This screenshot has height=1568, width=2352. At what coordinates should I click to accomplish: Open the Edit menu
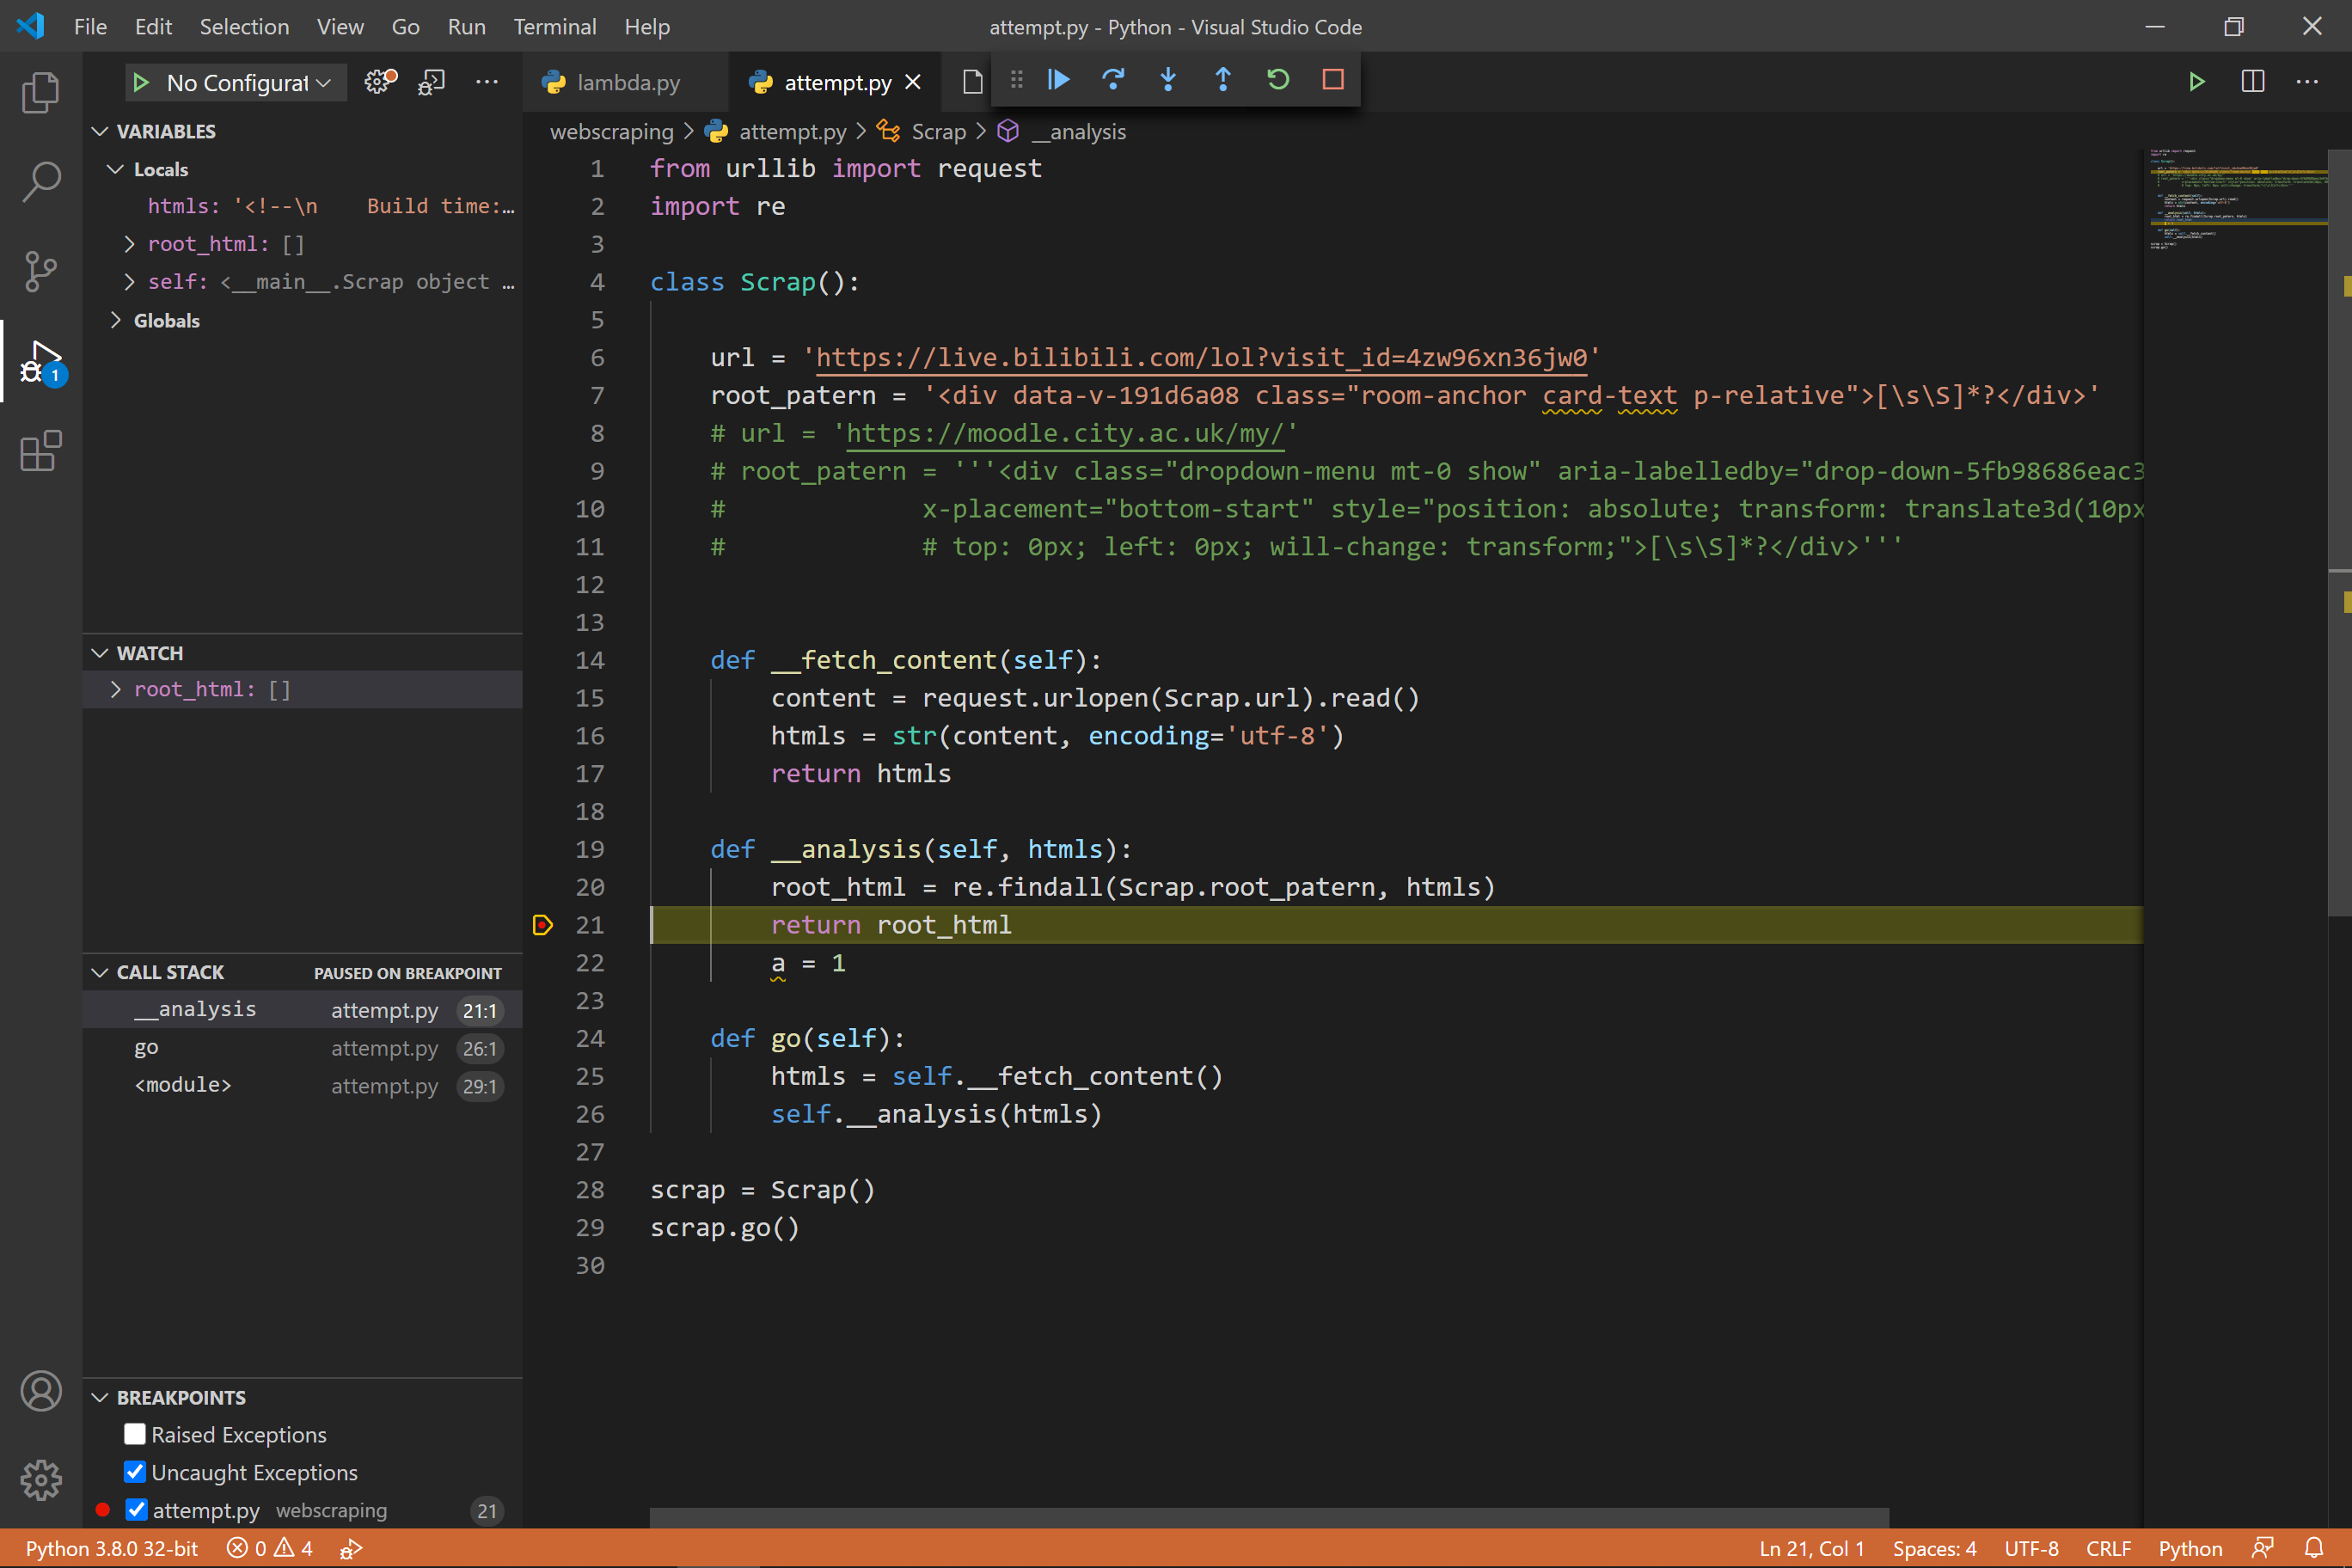[x=153, y=27]
